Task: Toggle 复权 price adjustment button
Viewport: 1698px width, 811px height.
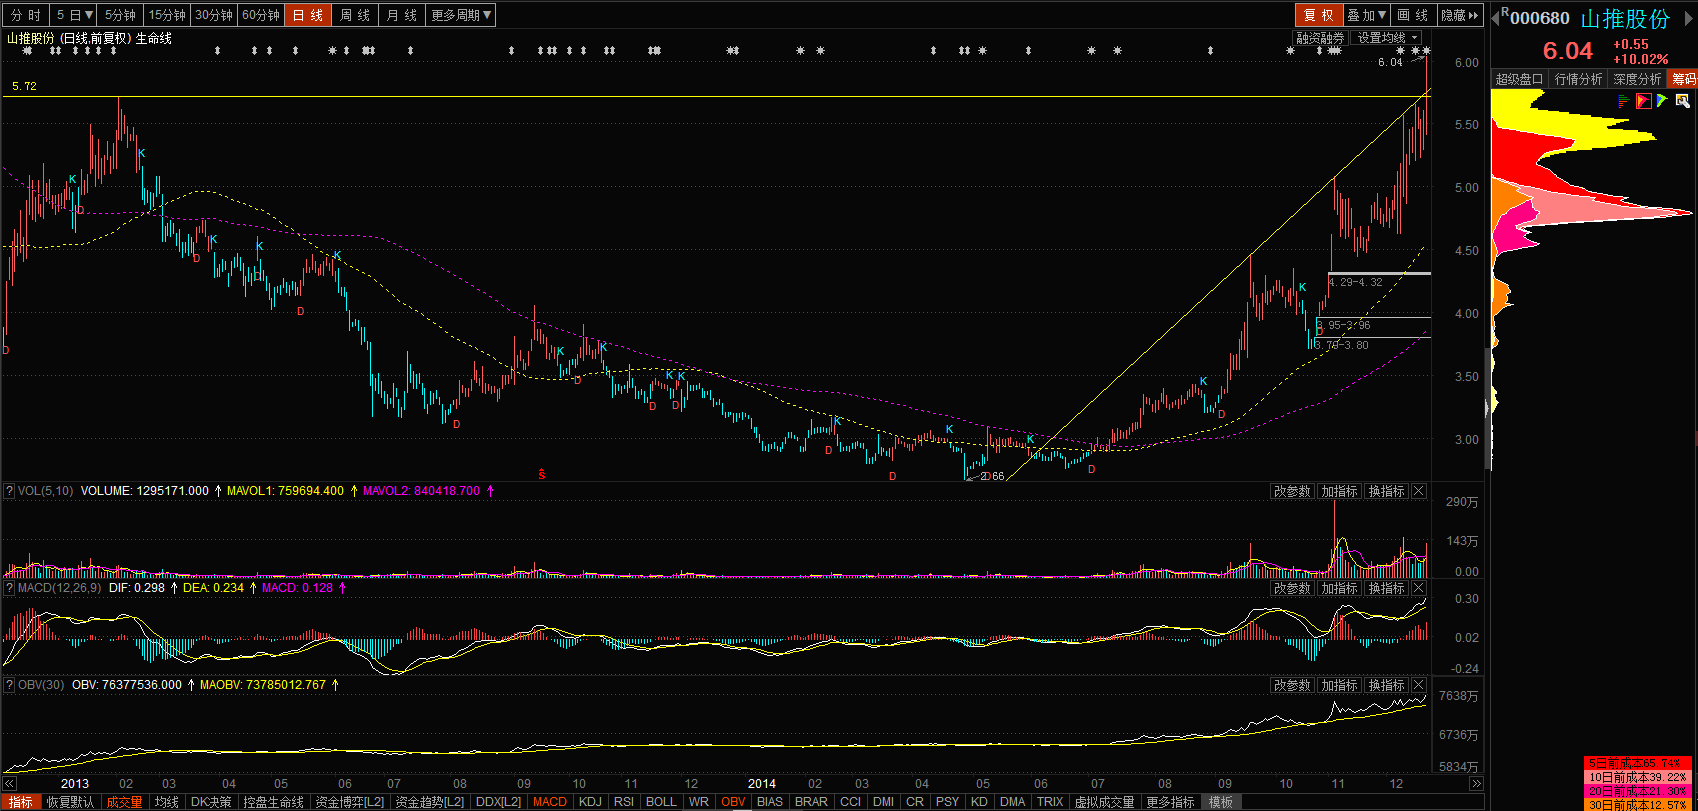Action: [1319, 15]
